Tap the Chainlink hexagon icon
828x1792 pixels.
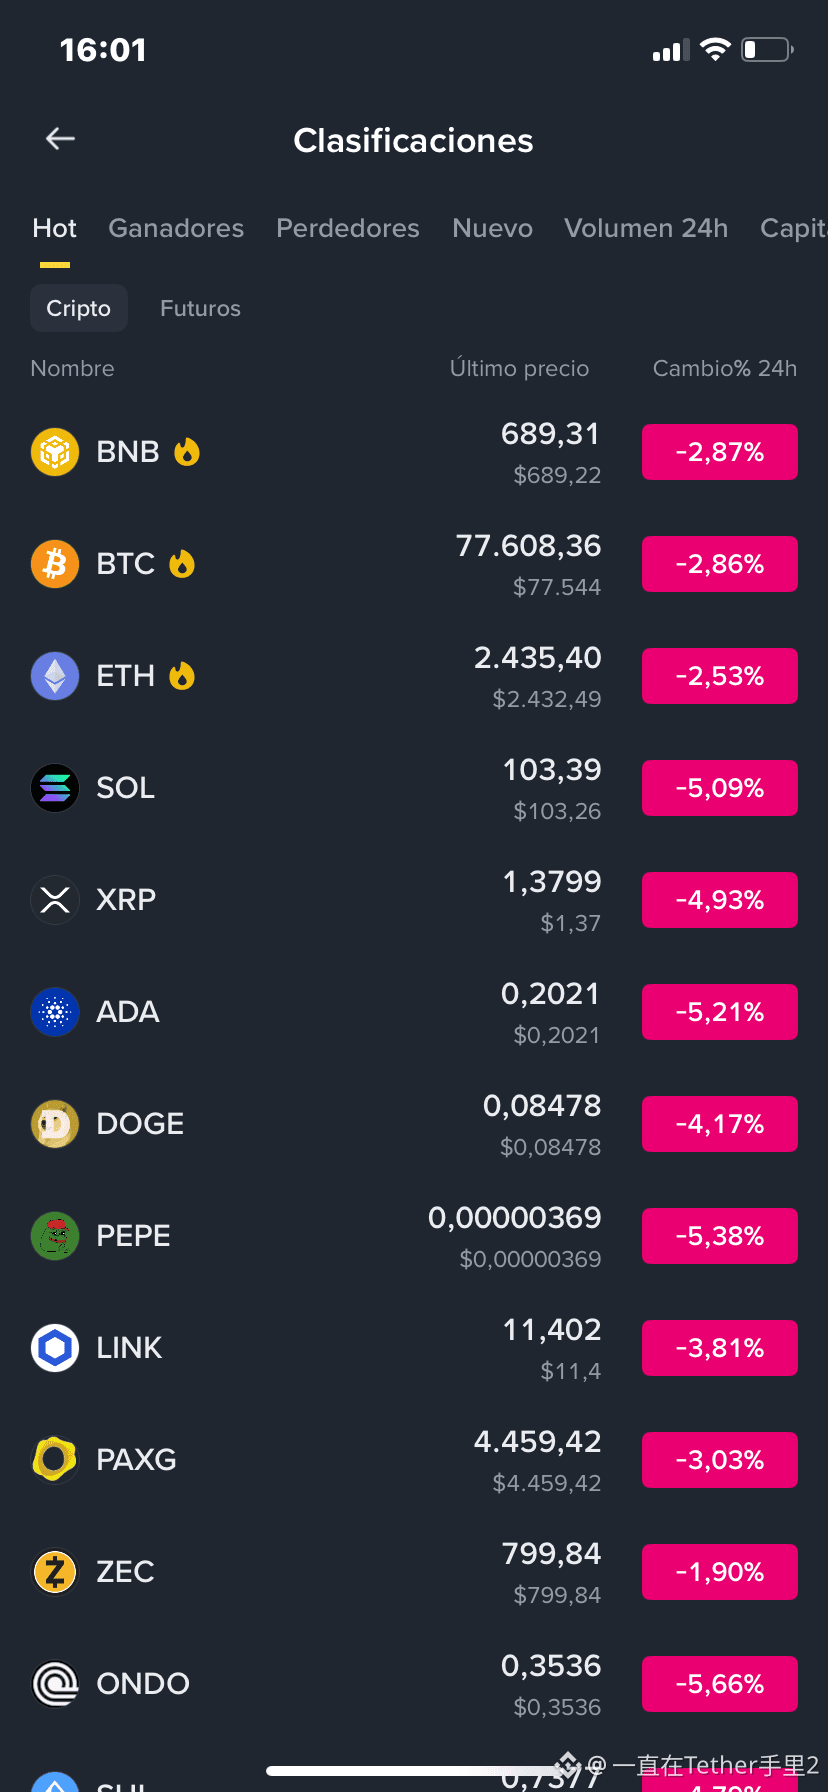tap(55, 1348)
